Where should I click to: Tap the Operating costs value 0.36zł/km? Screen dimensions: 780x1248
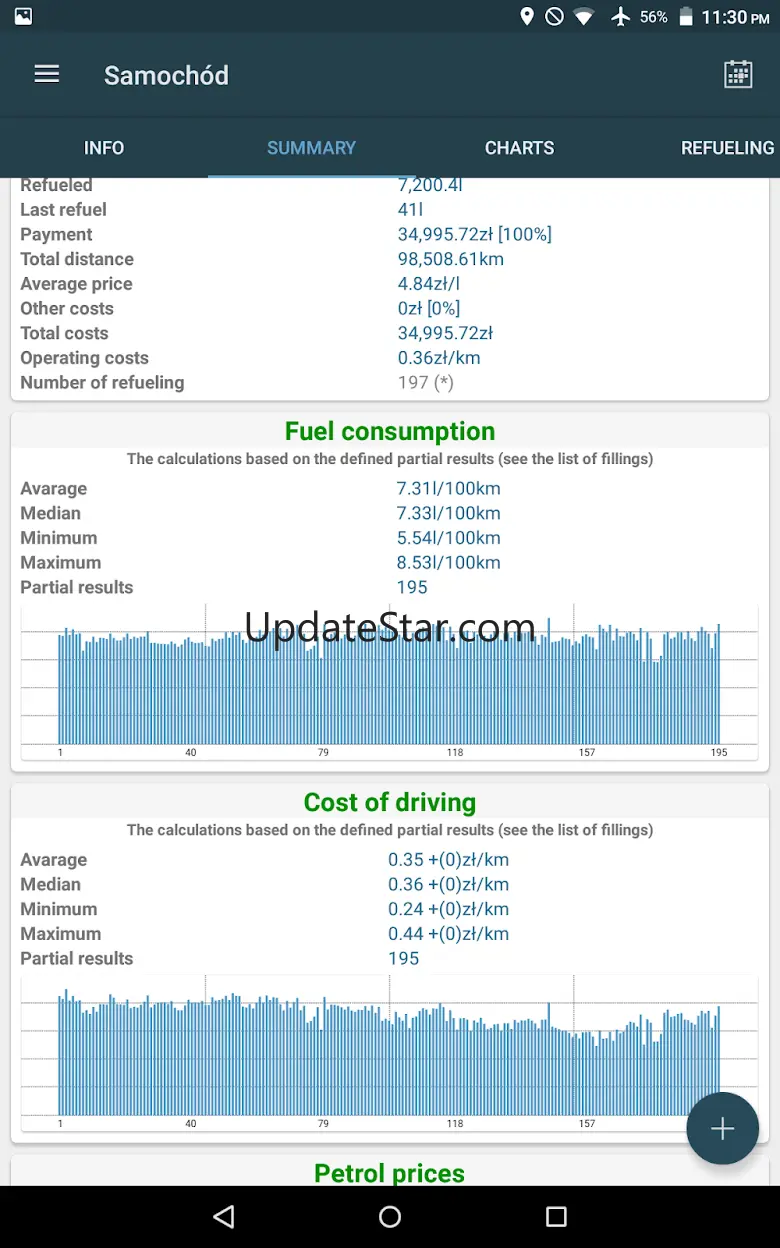(x=439, y=358)
